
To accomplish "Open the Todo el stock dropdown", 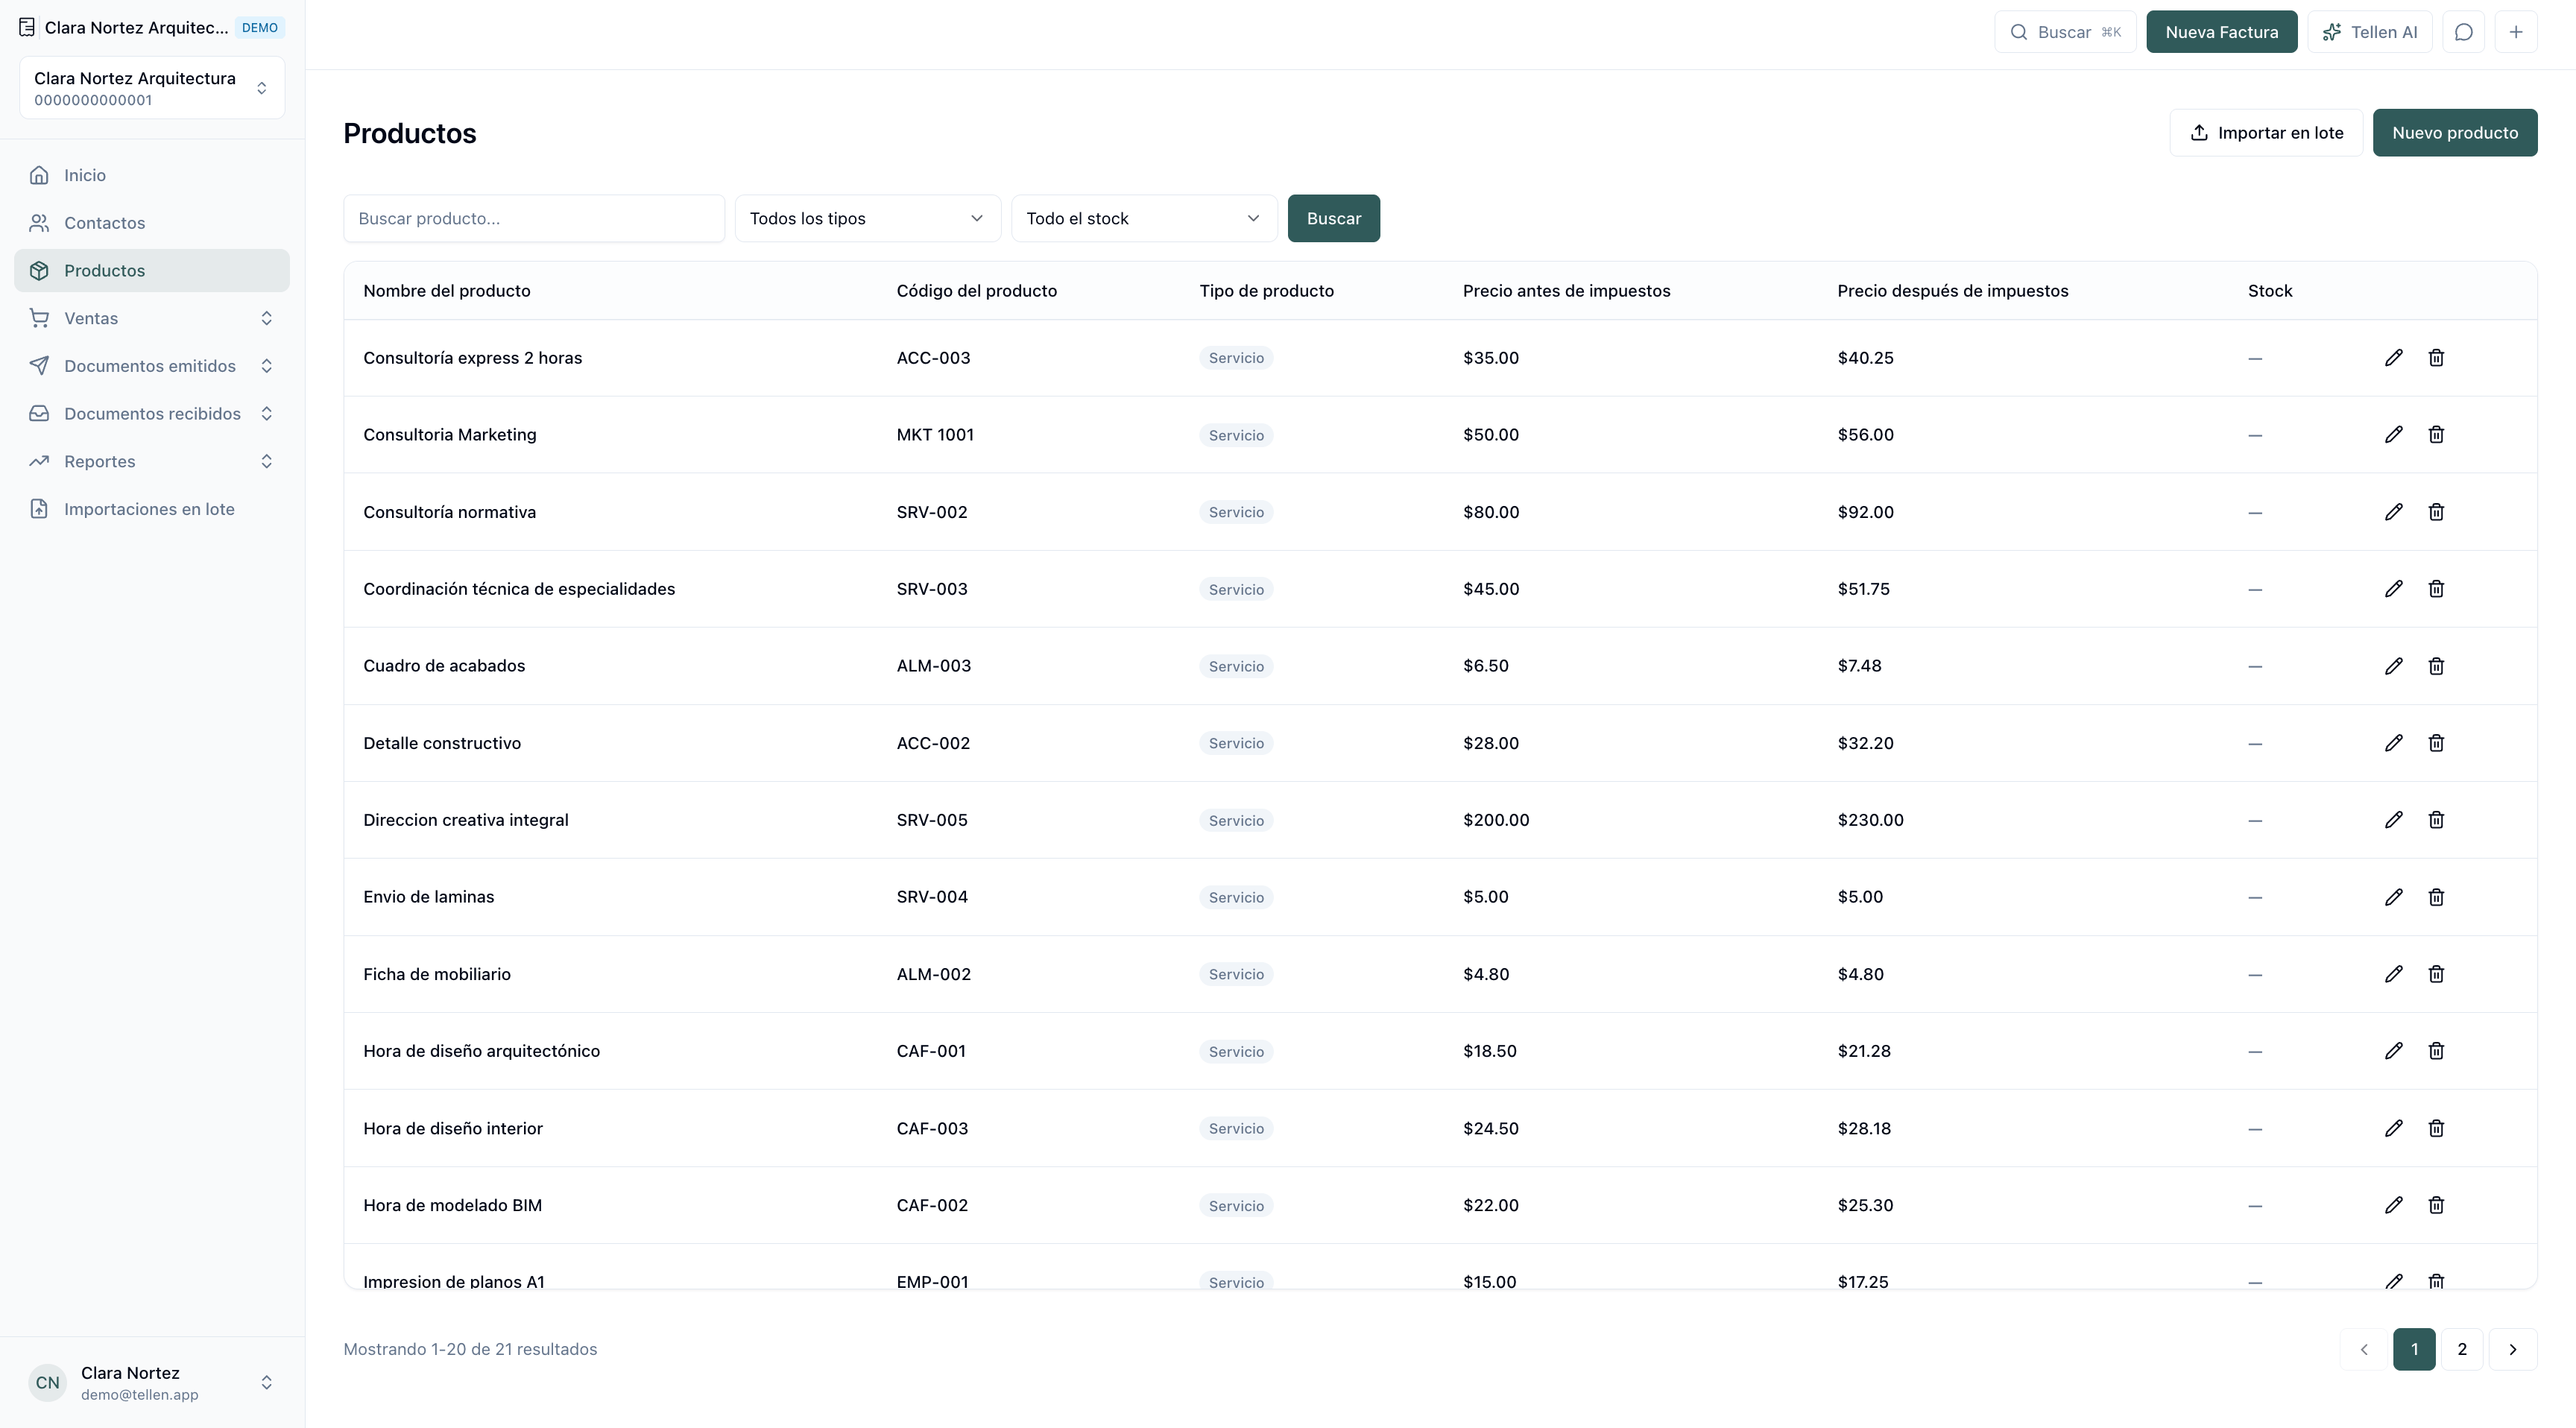I will tap(1144, 218).
